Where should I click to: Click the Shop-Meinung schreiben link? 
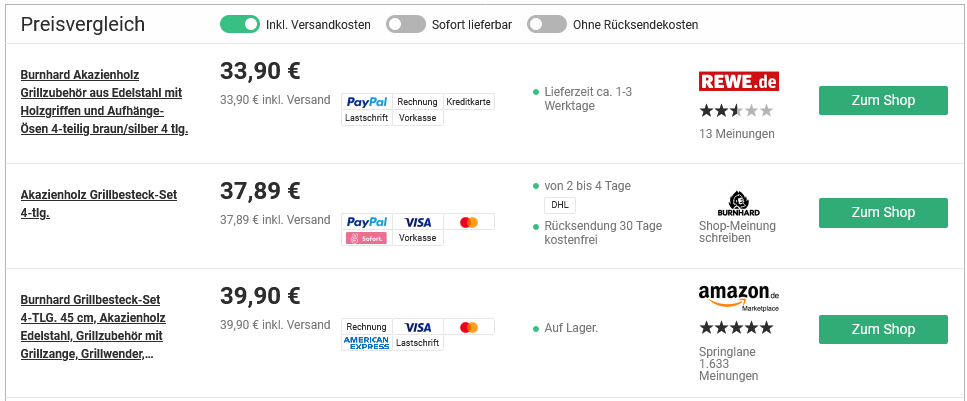737,232
